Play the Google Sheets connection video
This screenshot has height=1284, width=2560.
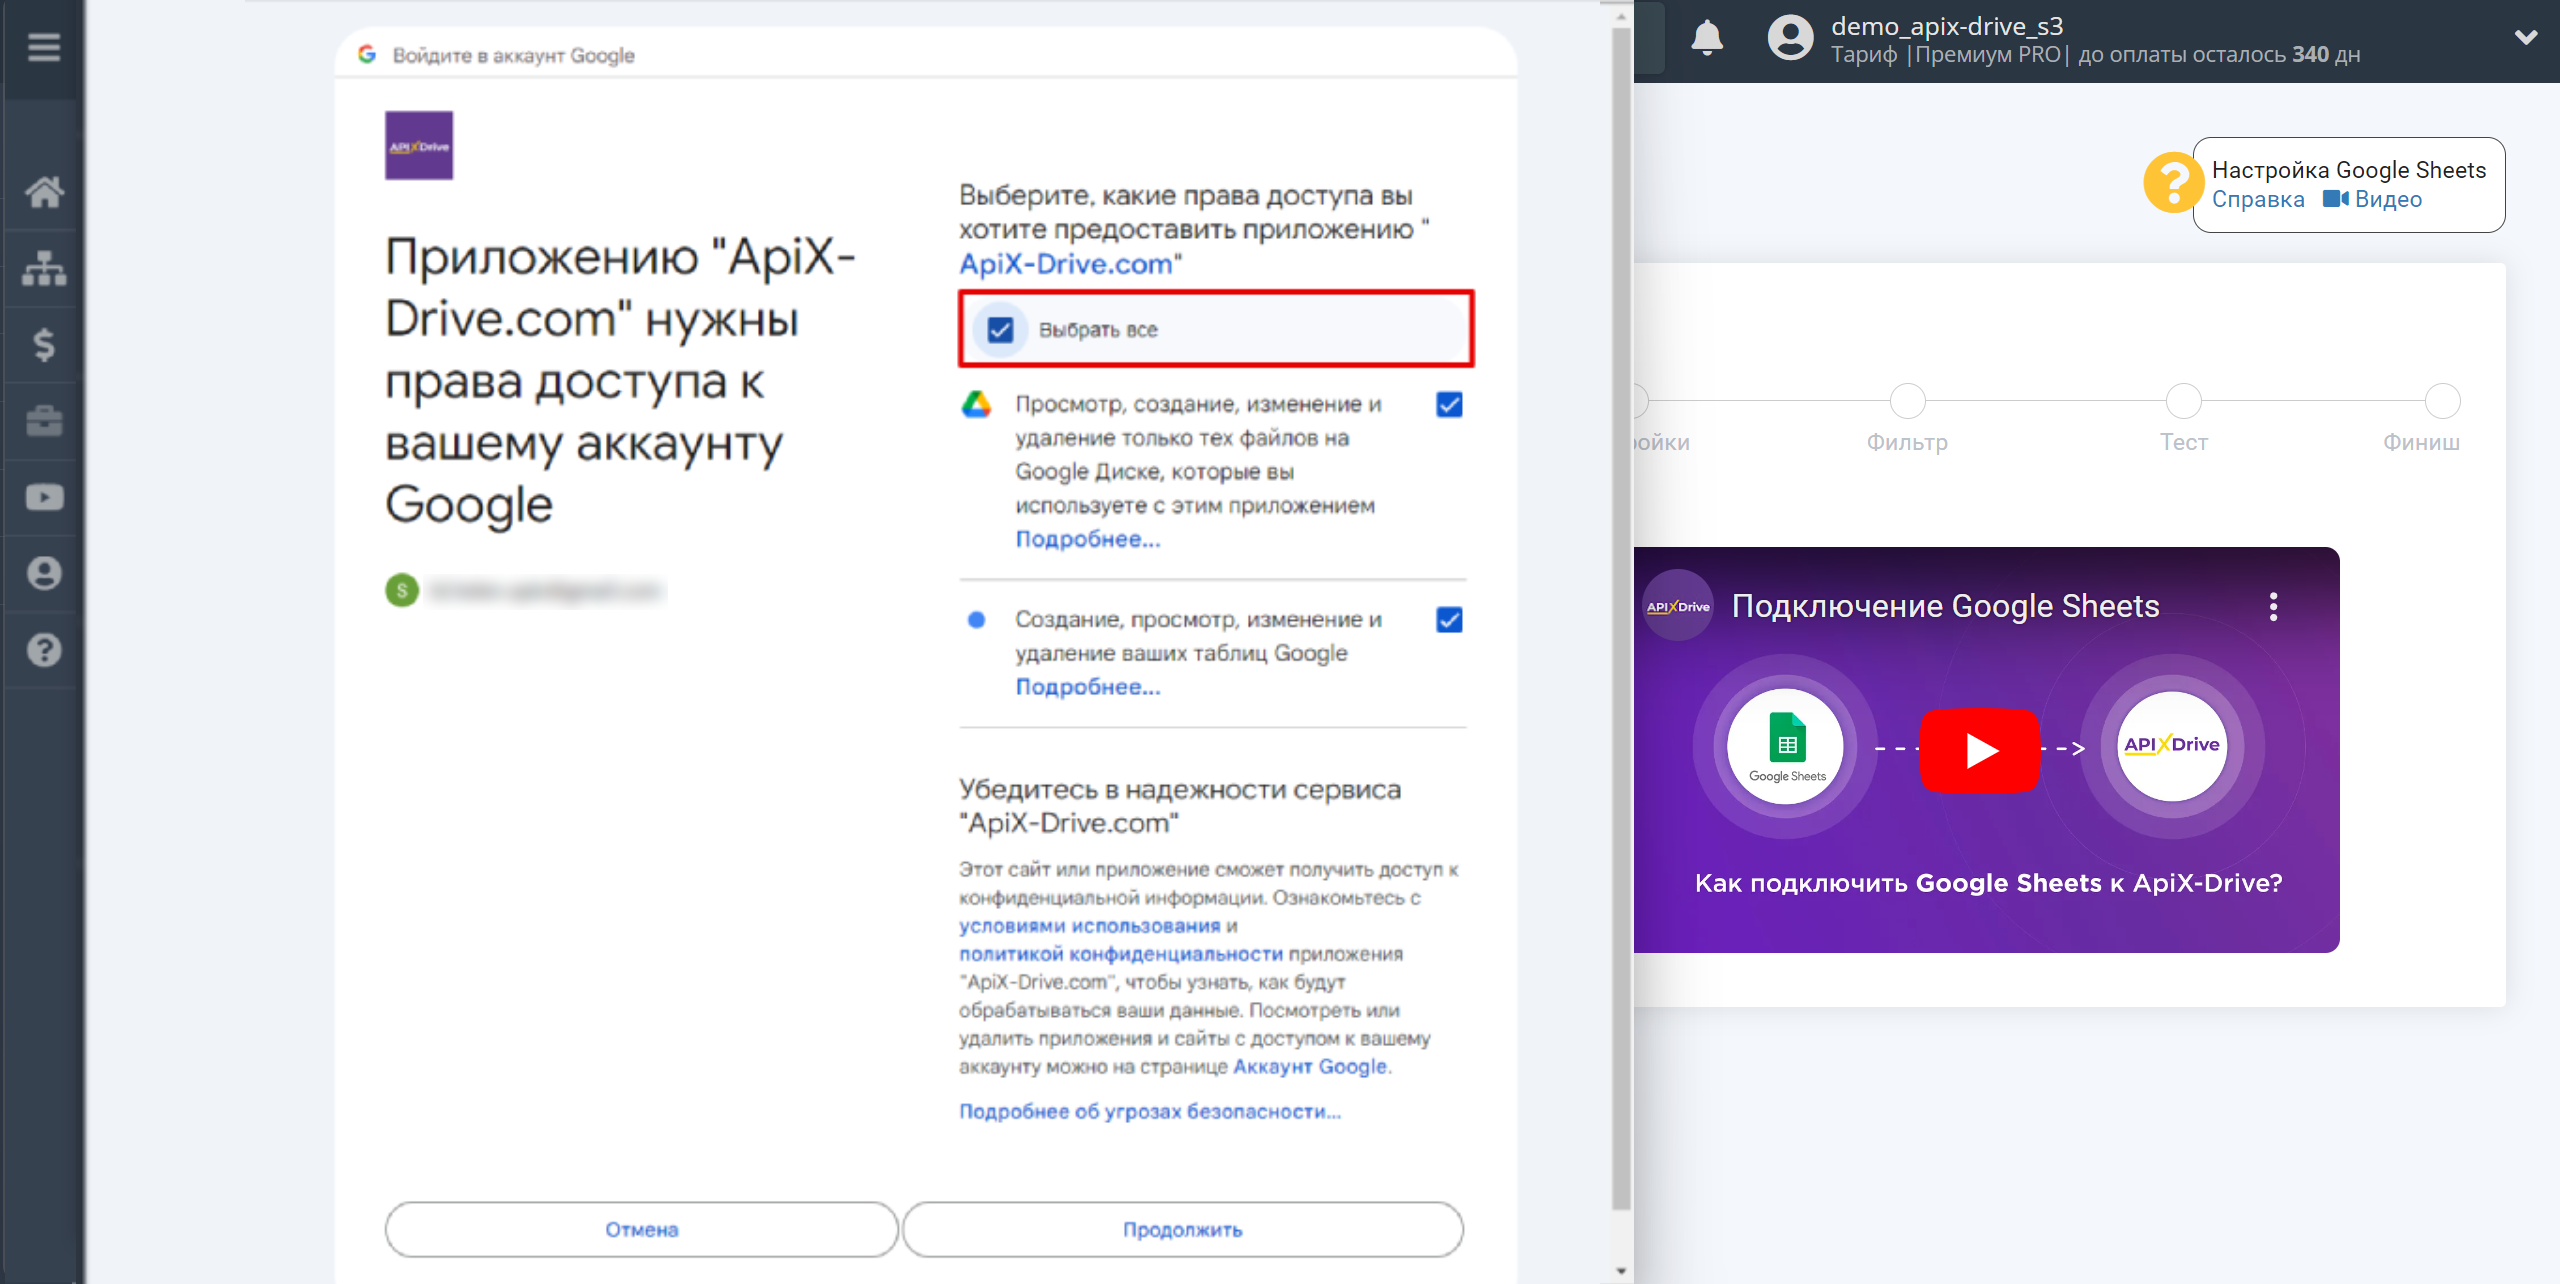click(x=1980, y=750)
